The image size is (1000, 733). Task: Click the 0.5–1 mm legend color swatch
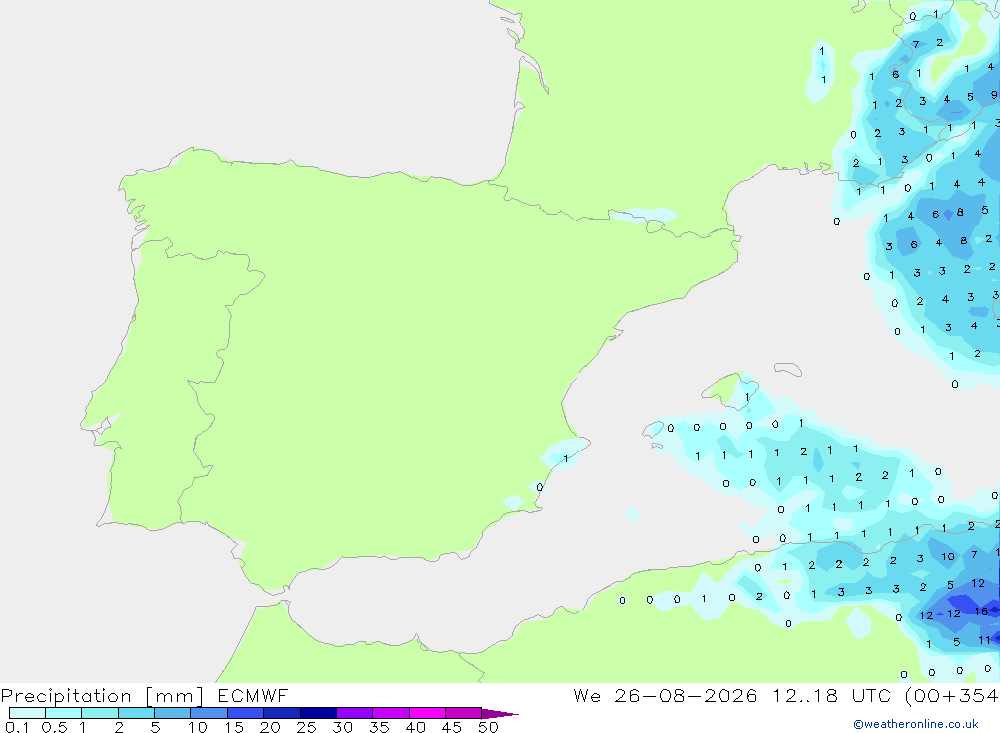coord(64,713)
